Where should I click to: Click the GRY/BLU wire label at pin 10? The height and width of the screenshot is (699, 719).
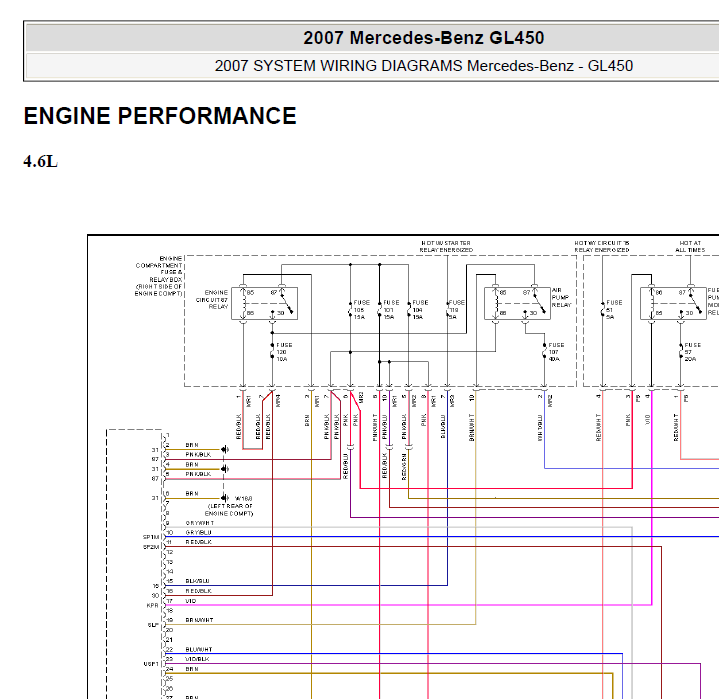pos(199,533)
